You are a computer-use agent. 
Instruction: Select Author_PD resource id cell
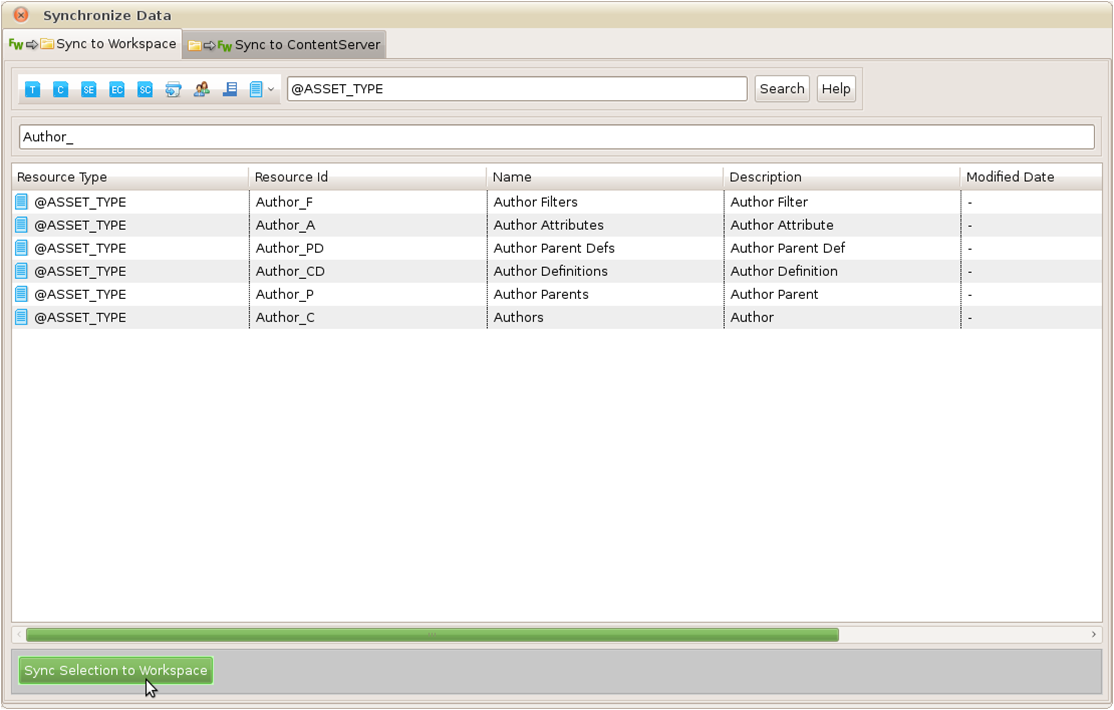[x=368, y=248]
